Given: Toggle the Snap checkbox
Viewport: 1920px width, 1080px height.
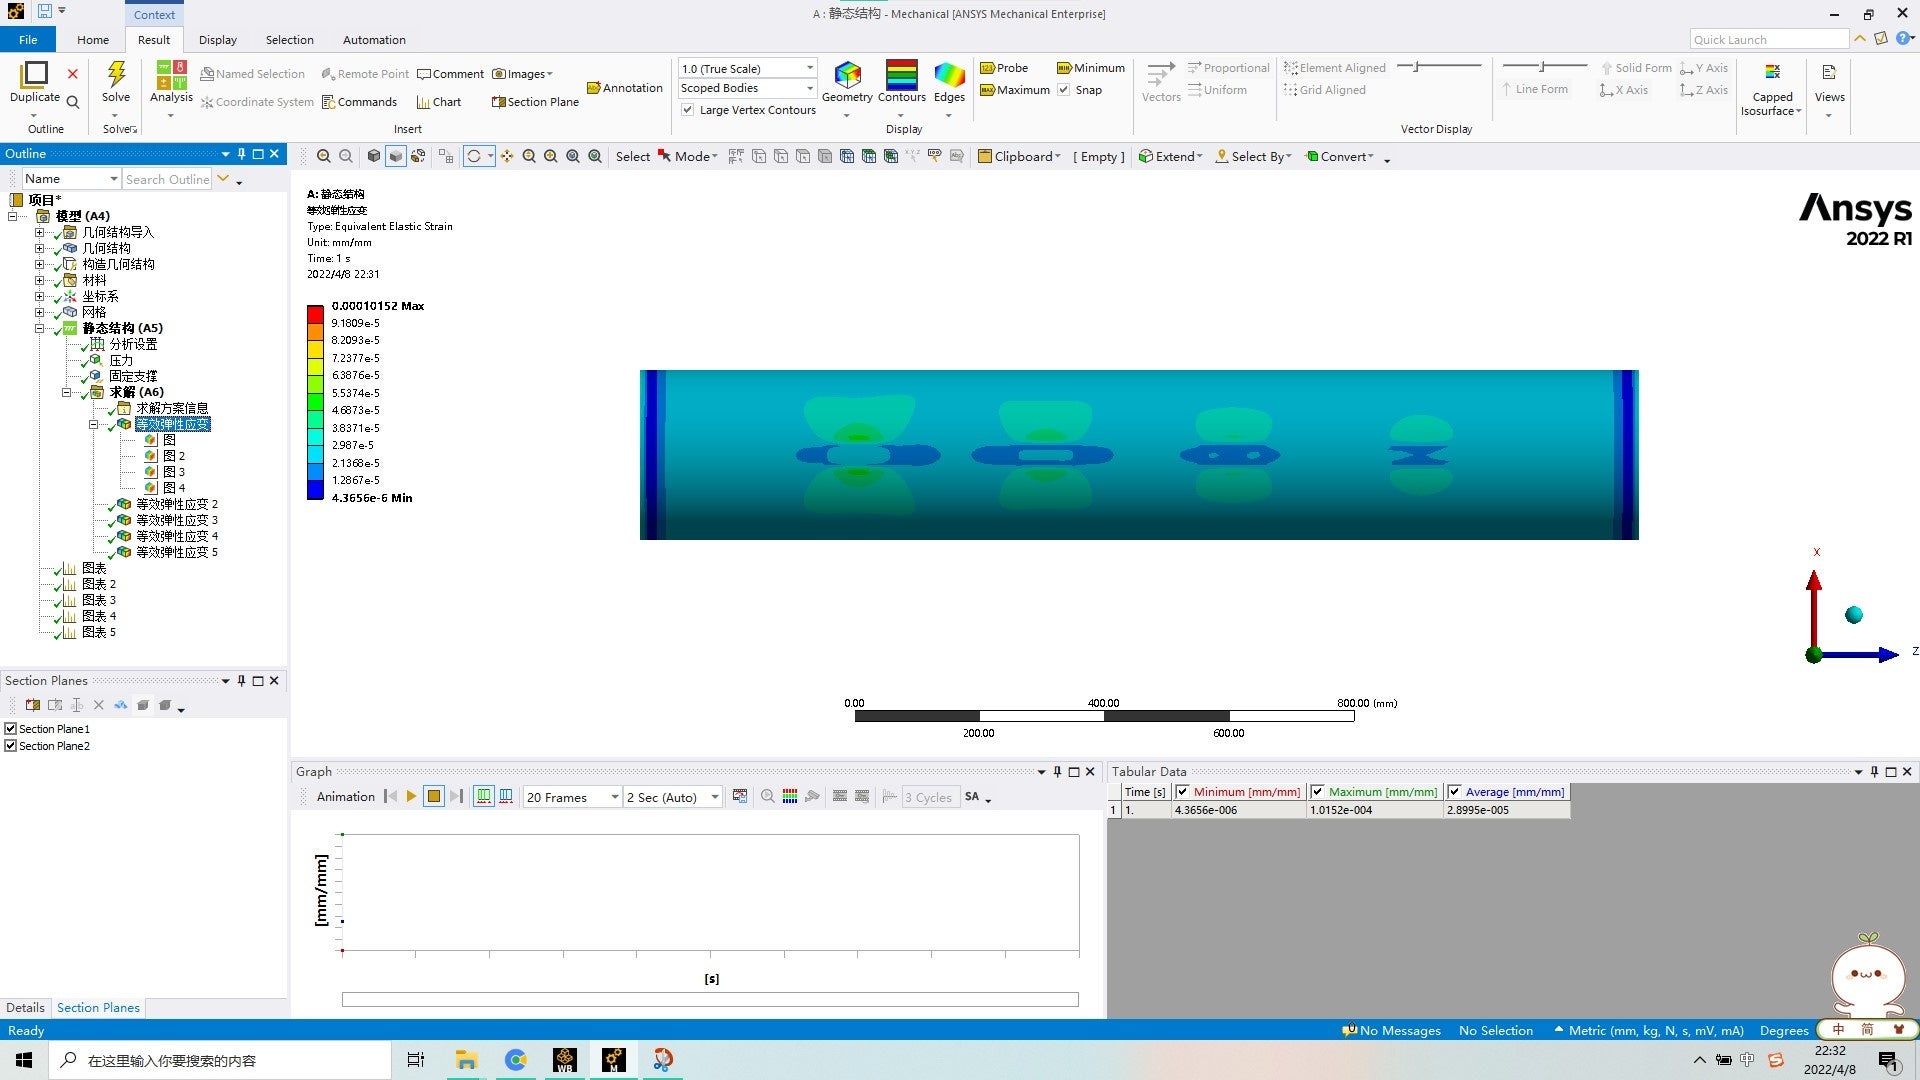Looking at the screenshot, I should [1065, 90].
